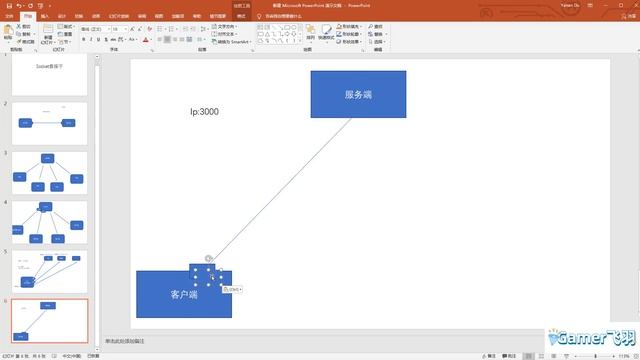This screenshot has width=640, height=360.
Task: Decrease font size with smaller A icon
Action: coord(140,29)
